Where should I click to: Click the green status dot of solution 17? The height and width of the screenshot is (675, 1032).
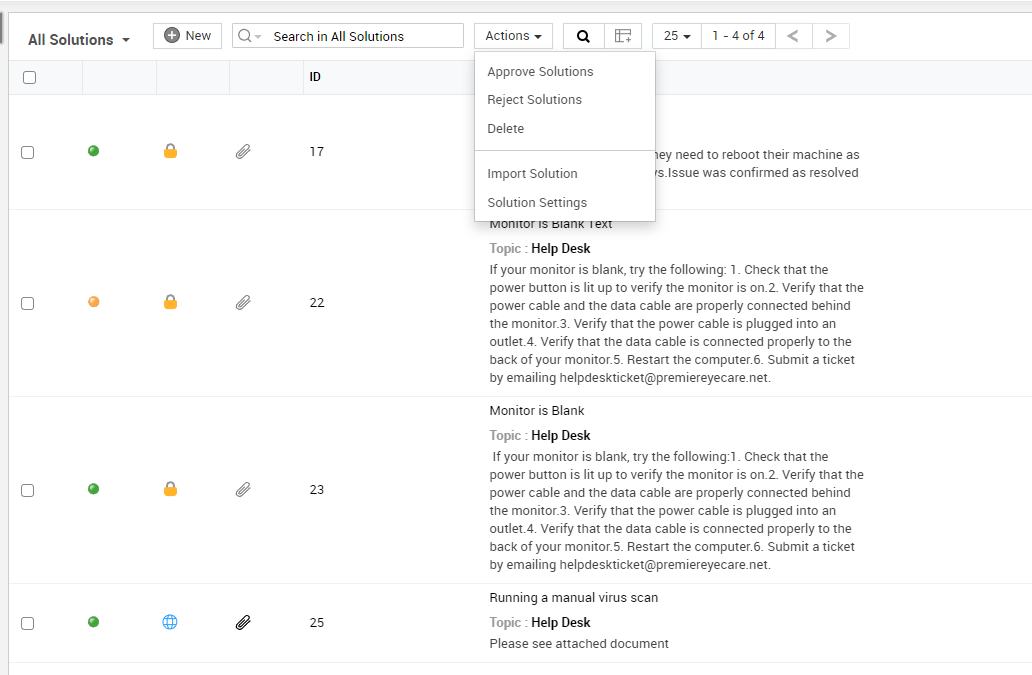93,151
